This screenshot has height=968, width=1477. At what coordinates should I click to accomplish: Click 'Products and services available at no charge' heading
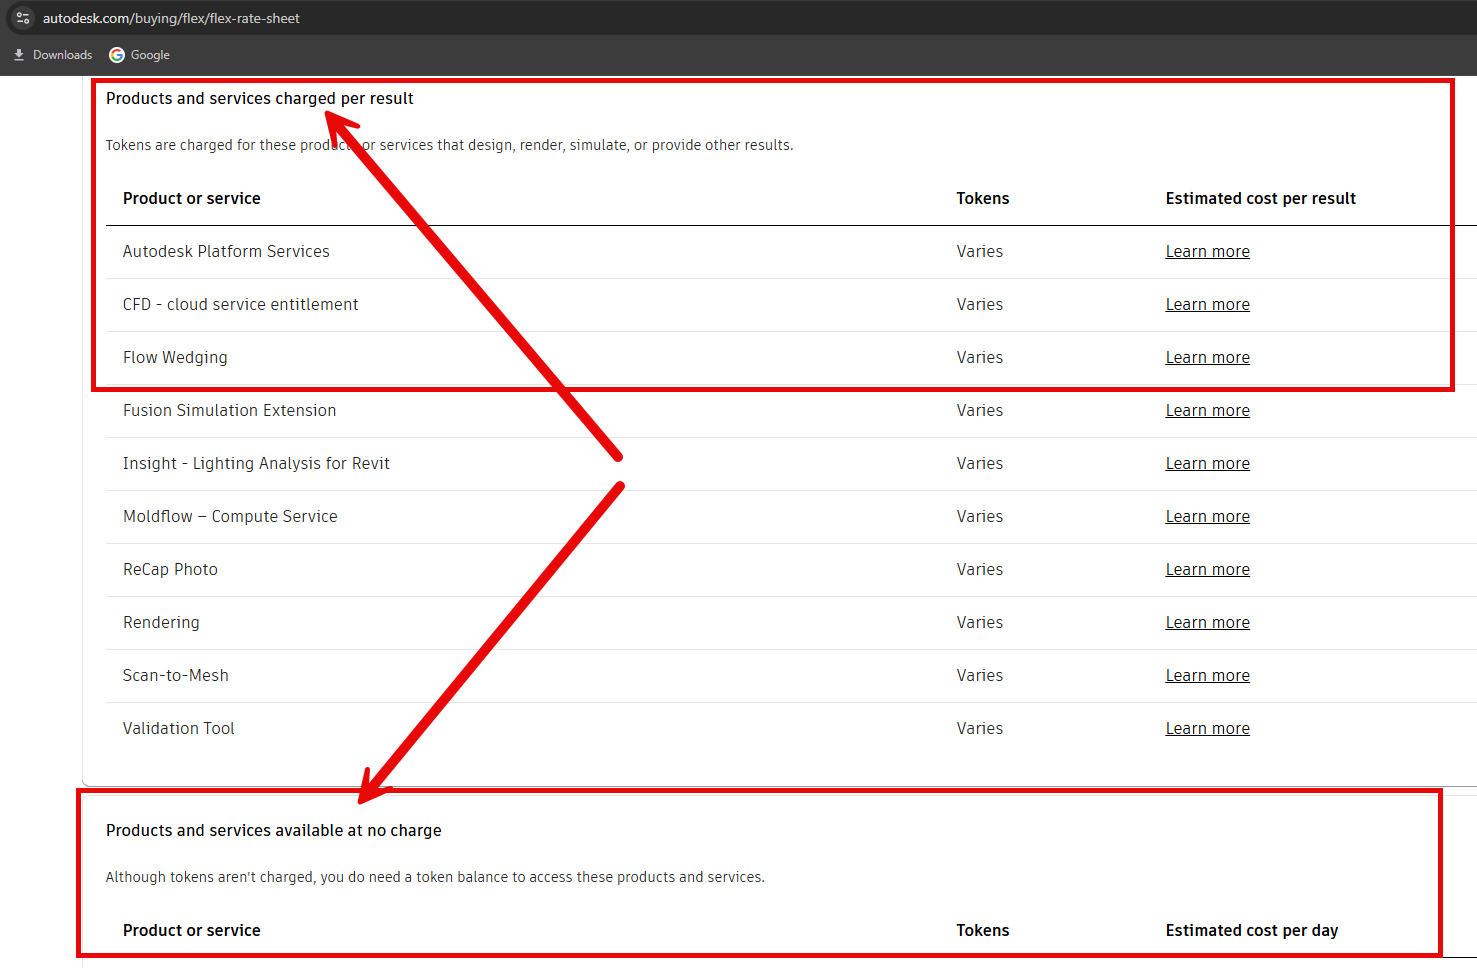click(x=273, y=831)
